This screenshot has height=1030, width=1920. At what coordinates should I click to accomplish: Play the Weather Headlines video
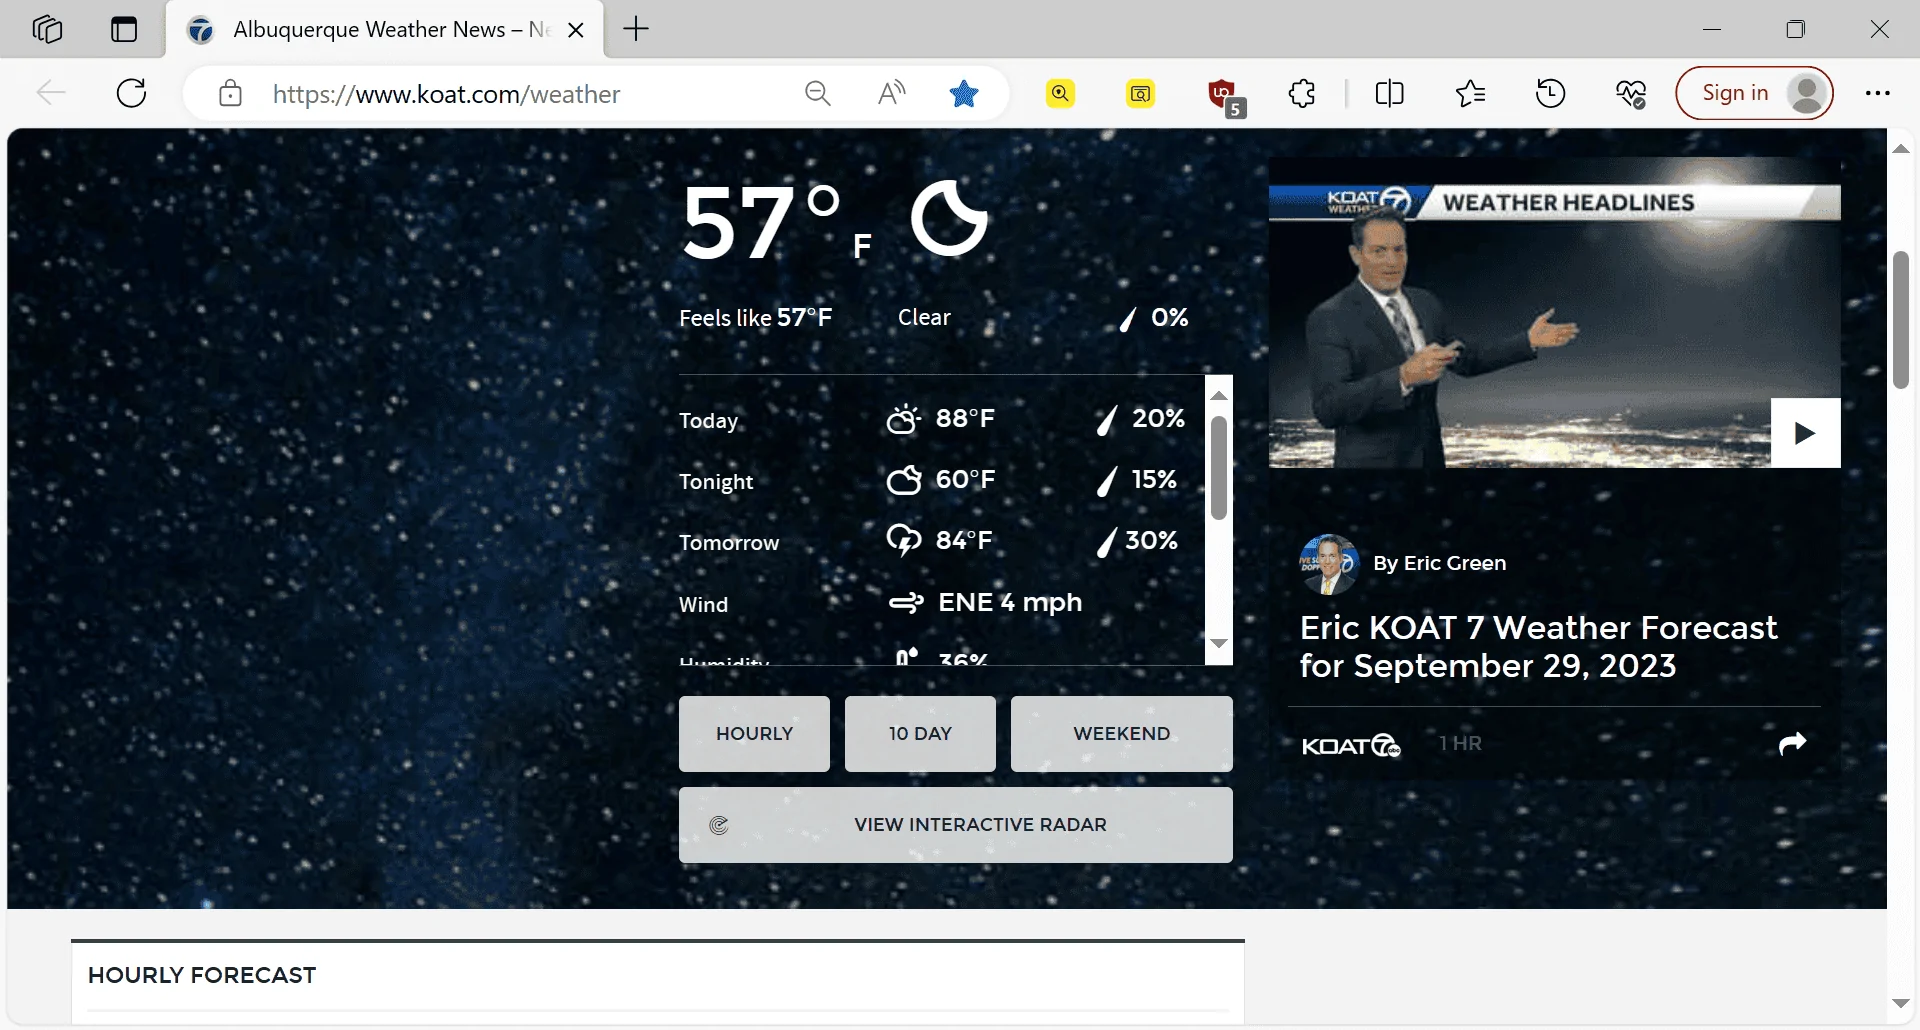click(1805, 433)
